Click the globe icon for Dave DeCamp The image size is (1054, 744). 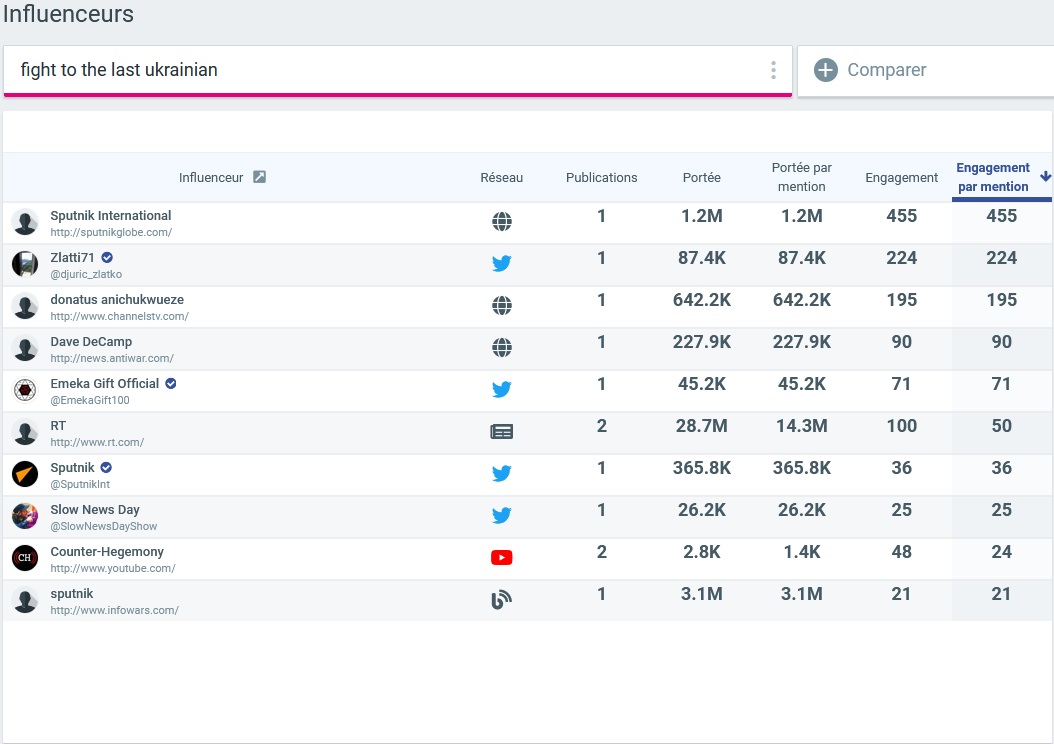(x=501, y=347)
